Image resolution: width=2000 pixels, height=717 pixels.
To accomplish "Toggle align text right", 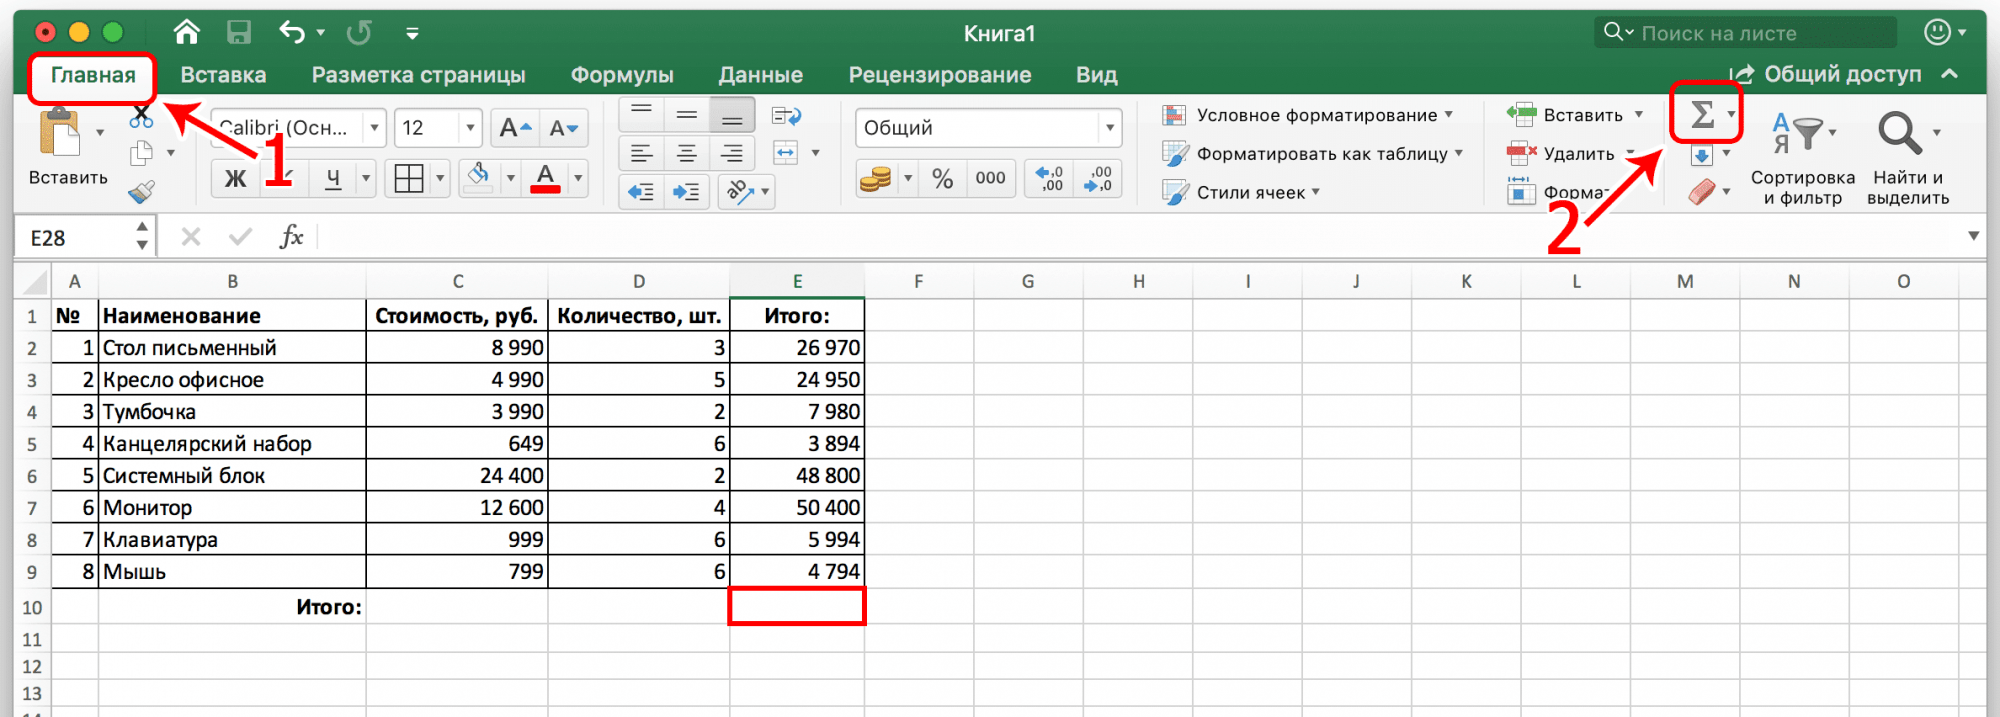I will pos(732,153).
